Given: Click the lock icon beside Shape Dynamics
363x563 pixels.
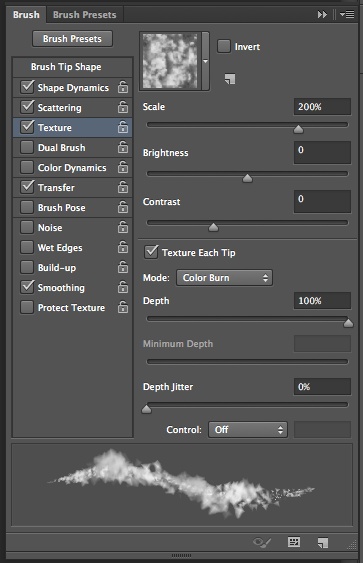Looking at the screenshot, I should [x=123, y=87].
